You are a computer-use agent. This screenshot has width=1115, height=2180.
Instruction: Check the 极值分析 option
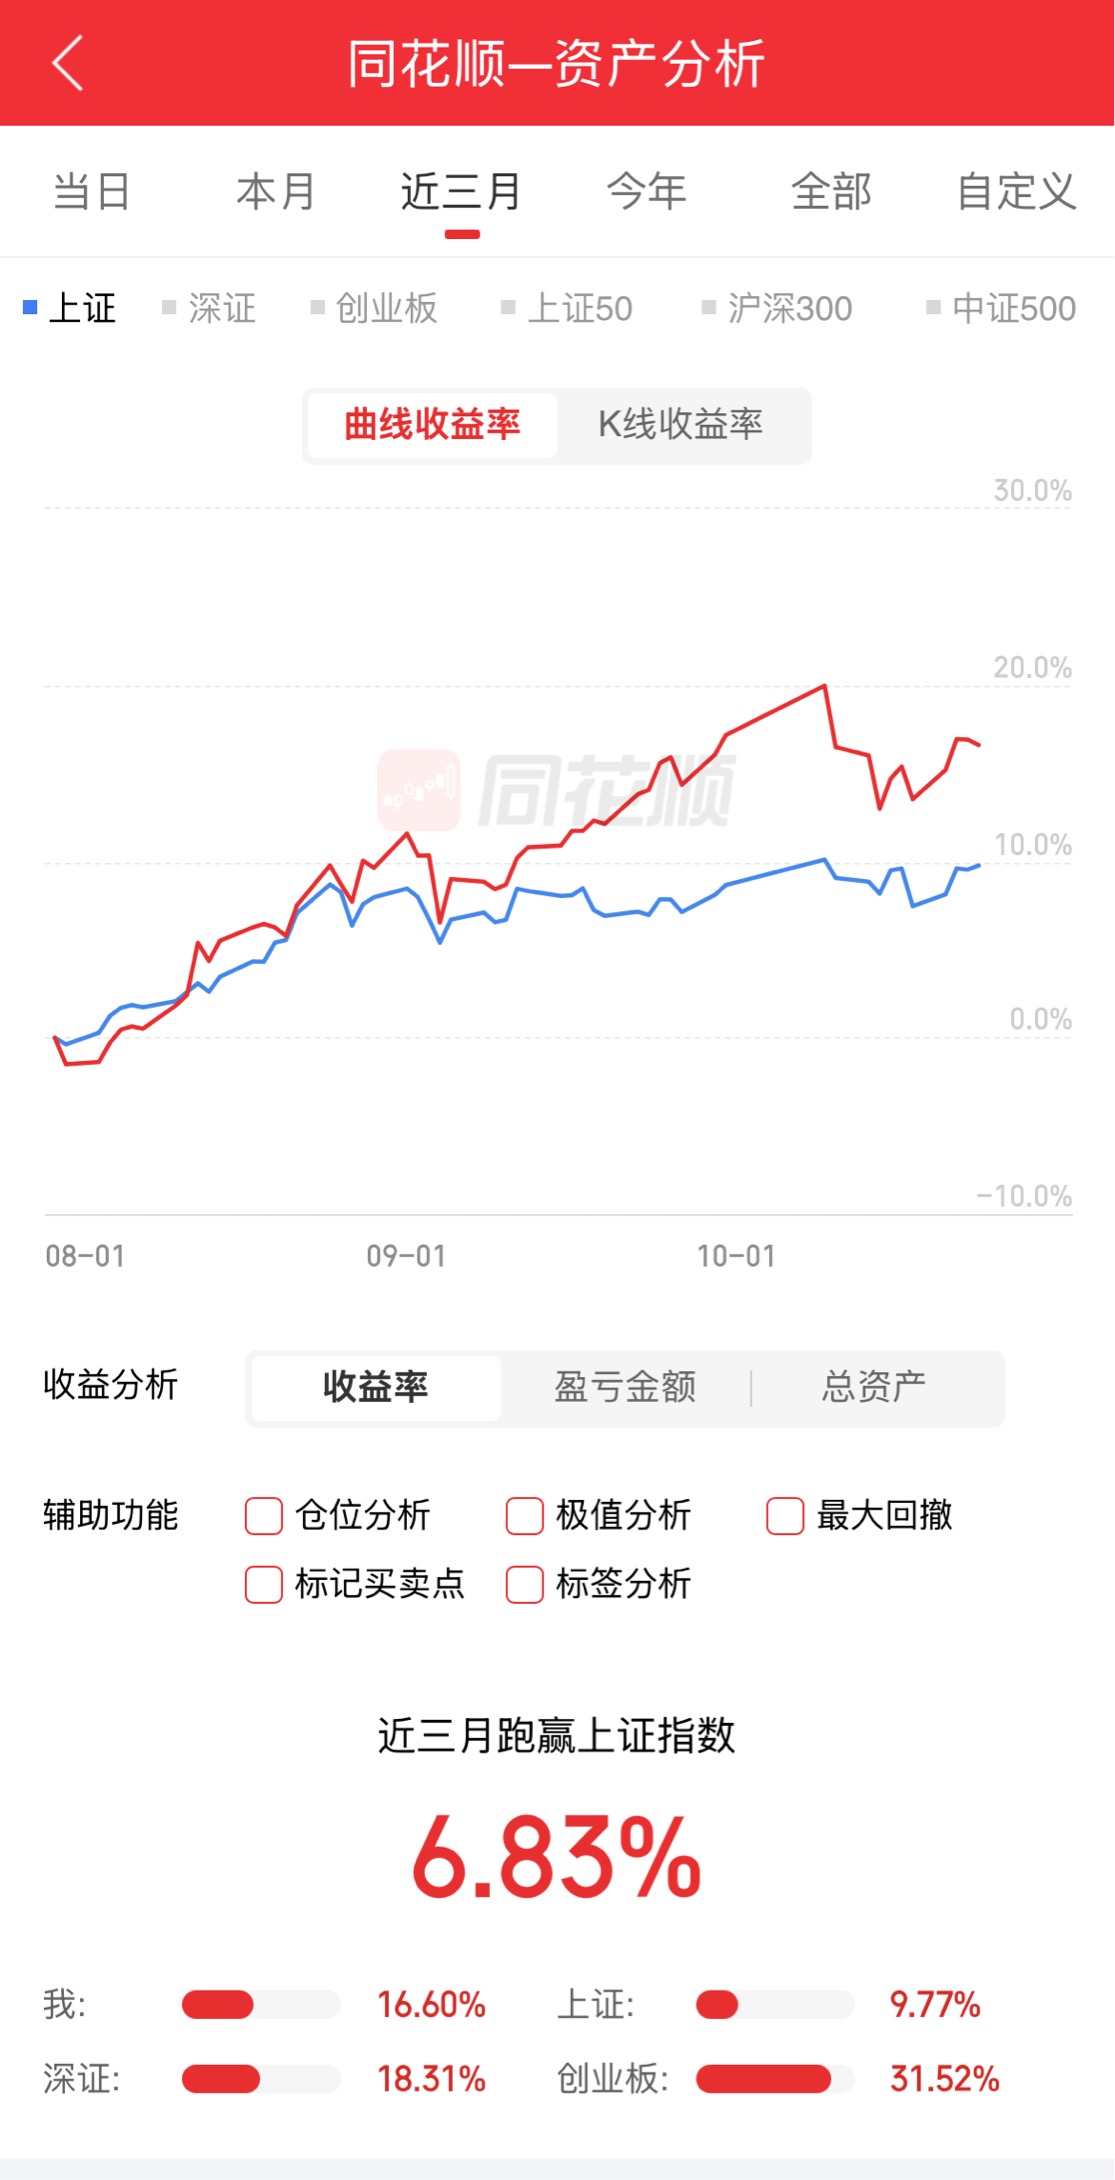pyautogui.click(x=525, y=1515)
